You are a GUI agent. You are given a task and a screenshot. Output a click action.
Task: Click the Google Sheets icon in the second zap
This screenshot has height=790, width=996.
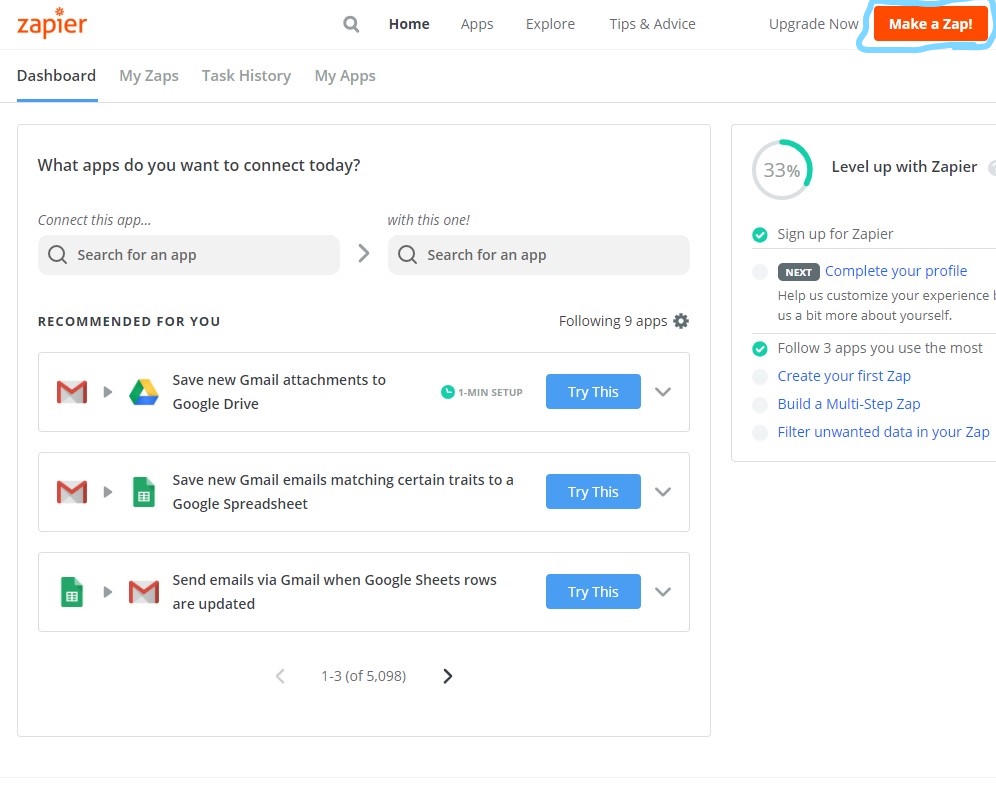[144, 492]
